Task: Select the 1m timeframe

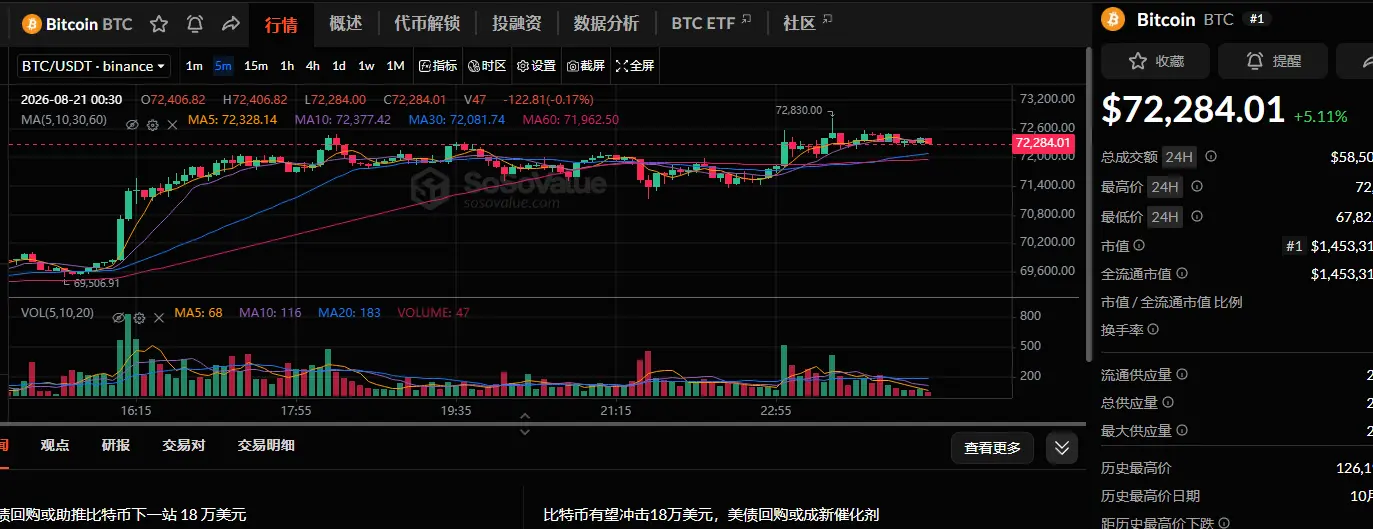Action: point(194,66)
